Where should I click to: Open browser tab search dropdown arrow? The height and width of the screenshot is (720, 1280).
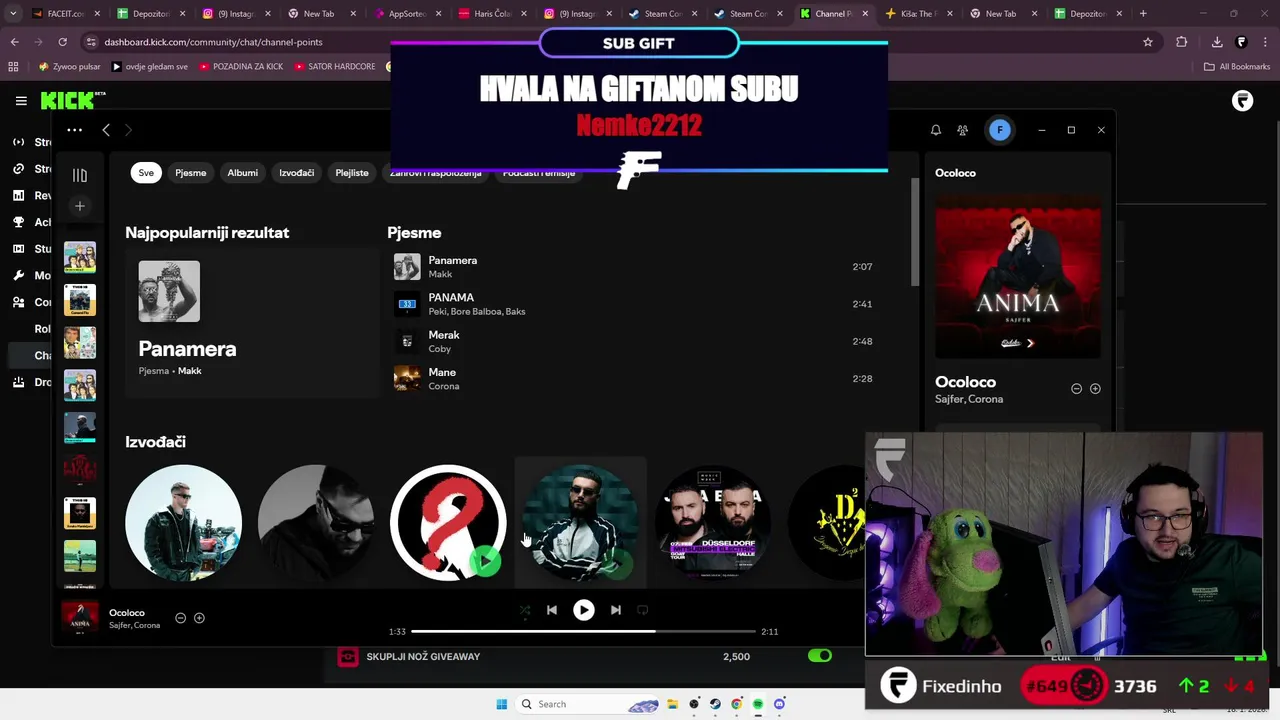pyautogui.click(x=12, y=14)
